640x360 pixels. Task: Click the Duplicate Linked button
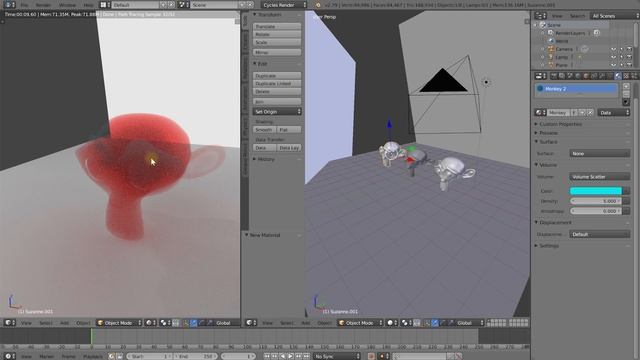(277, 84)
